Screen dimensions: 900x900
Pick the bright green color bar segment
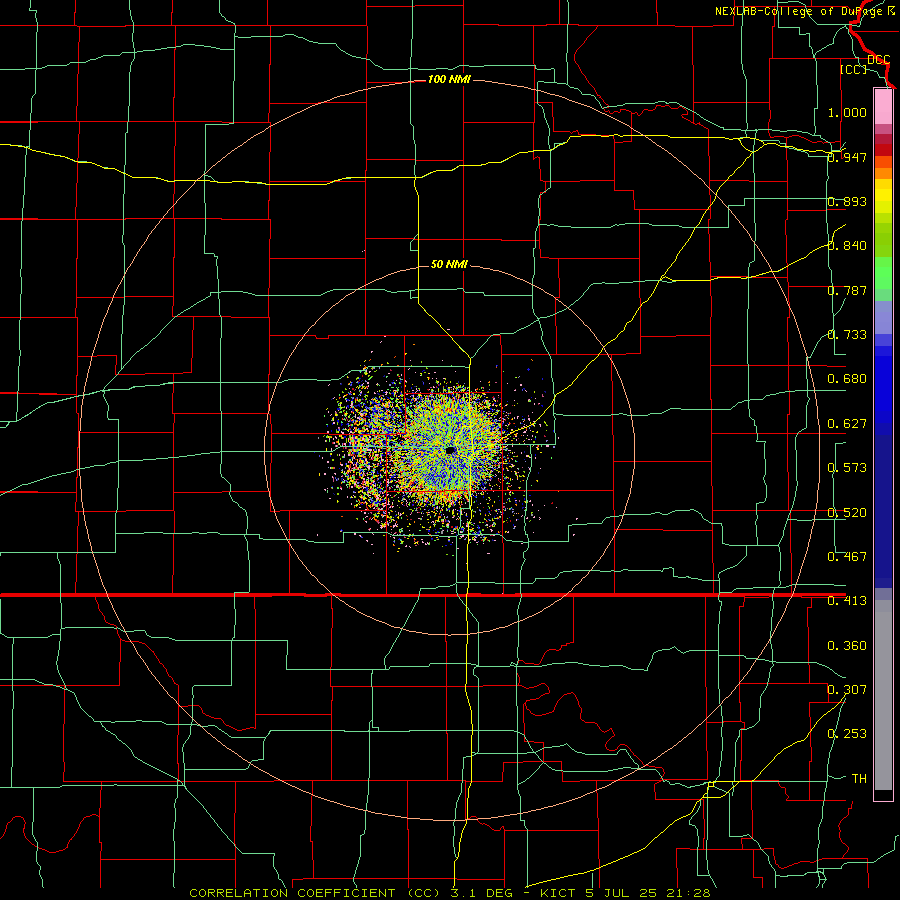coord(883,273)
